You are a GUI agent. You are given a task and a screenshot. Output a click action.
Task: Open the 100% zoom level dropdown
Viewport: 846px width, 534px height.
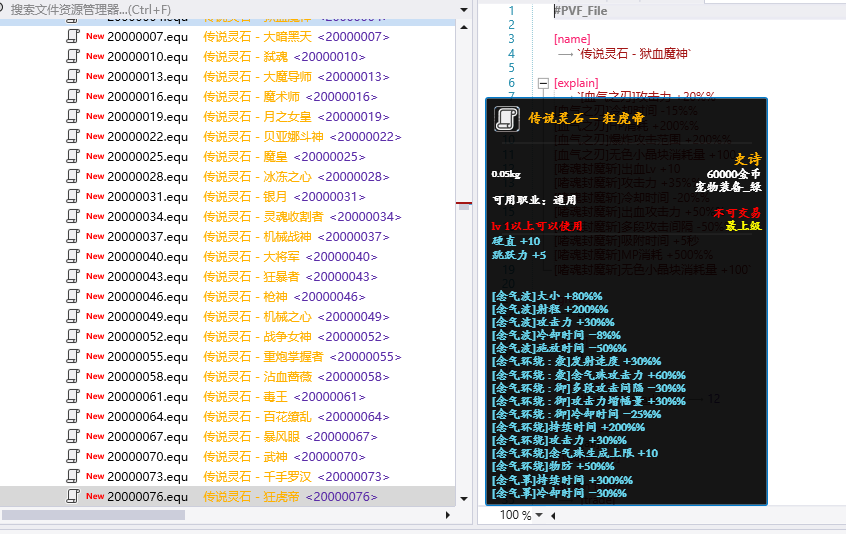click(539, 515)
